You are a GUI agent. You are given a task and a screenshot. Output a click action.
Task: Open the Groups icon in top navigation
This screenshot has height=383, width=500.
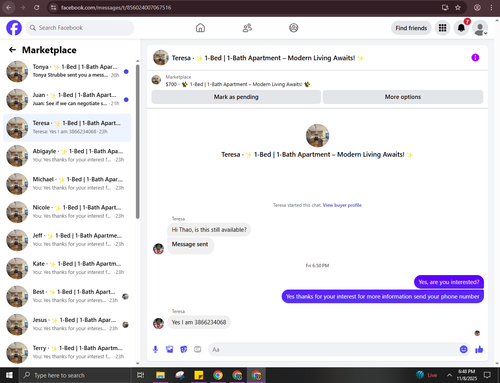coord(293,28)
